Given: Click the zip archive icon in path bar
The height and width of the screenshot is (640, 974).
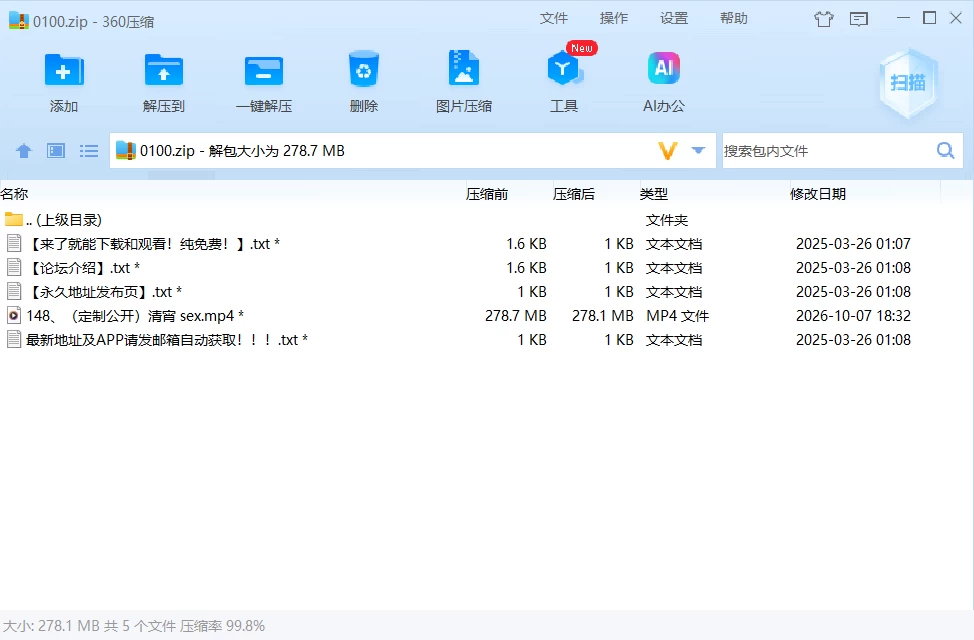Looking at the screenshot, I should pyautogui.click(x=126, y=150).
